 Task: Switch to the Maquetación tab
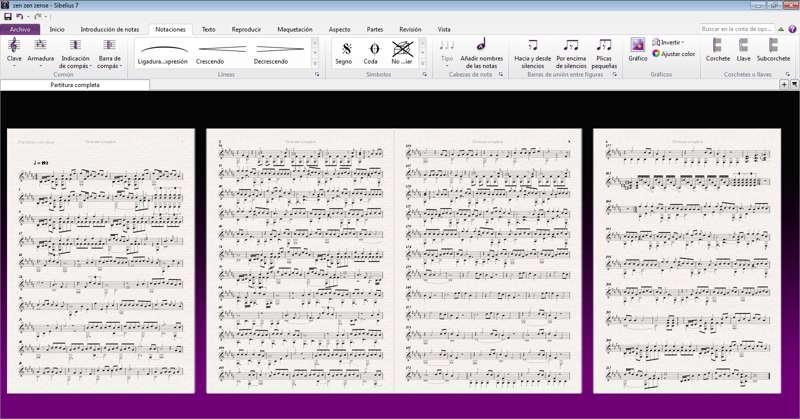295,30
